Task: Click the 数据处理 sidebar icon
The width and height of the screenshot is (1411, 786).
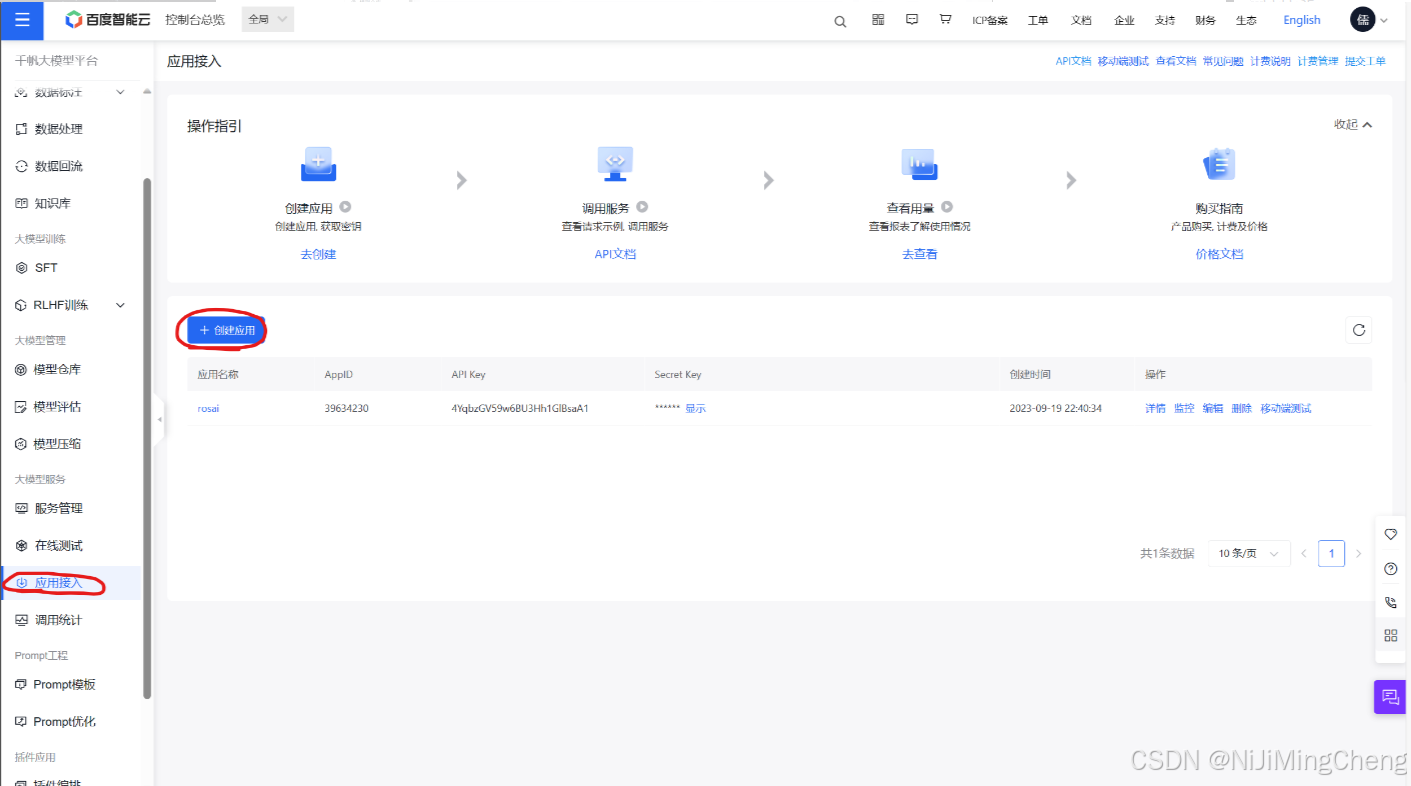Action: point(22,129)
